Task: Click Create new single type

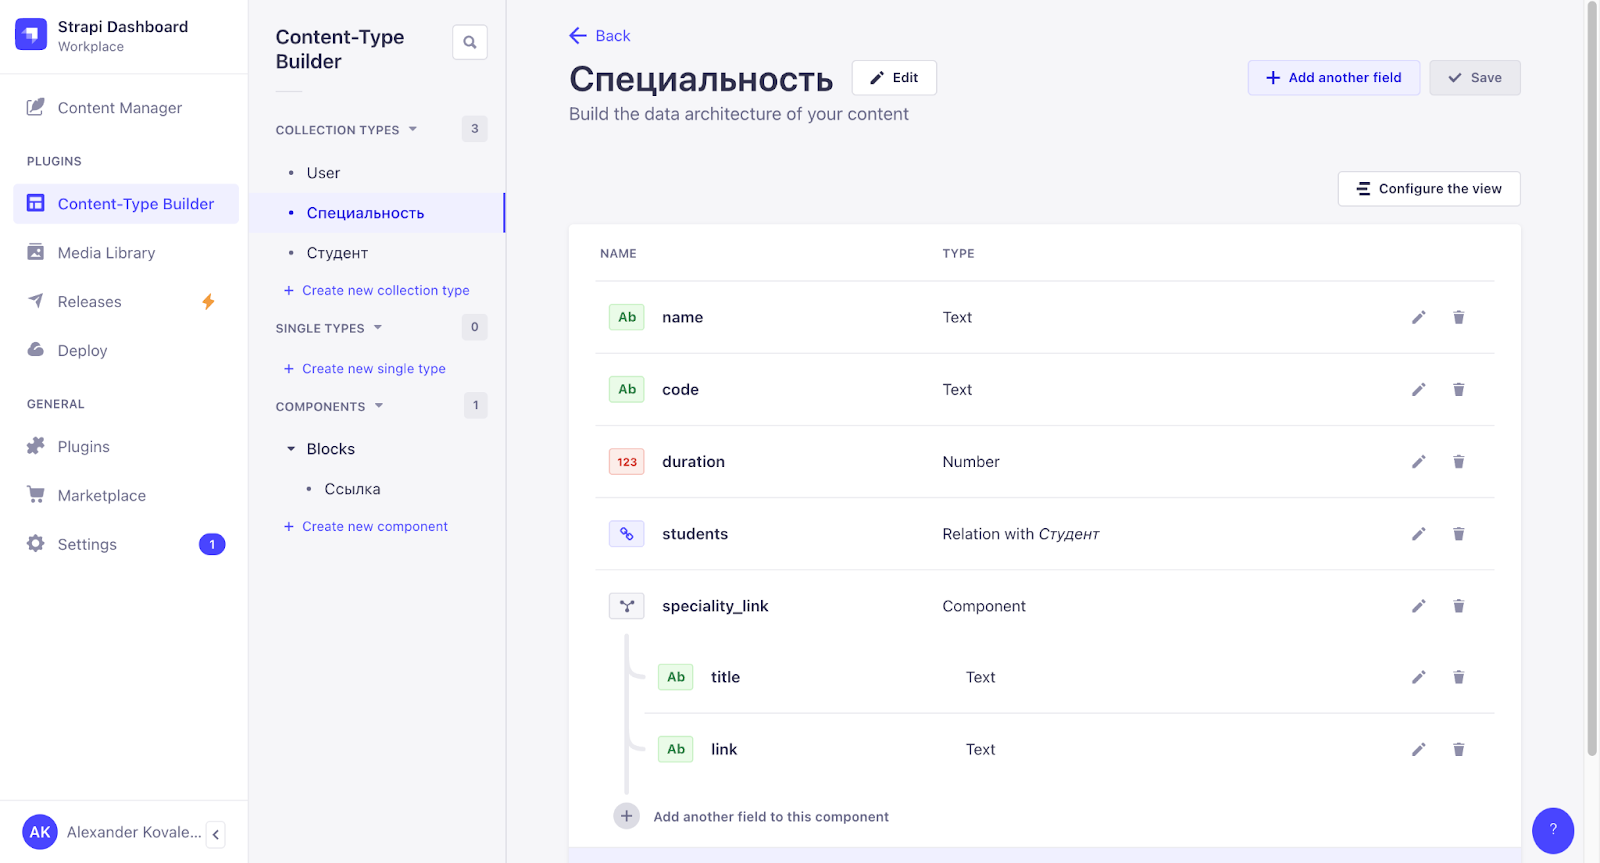Action: pyautogui.click(x=365, y=369)
